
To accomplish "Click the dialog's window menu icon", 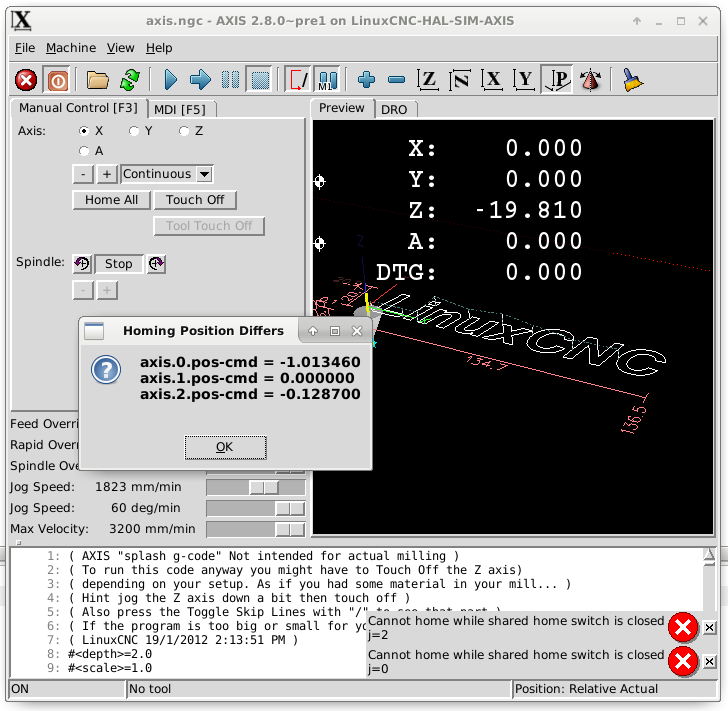I will tap(94, 331).
